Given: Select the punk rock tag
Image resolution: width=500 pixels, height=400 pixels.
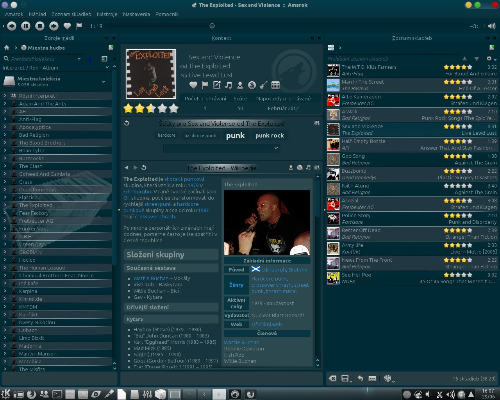Looking at the screenshot, I should (x=270, y=135).
